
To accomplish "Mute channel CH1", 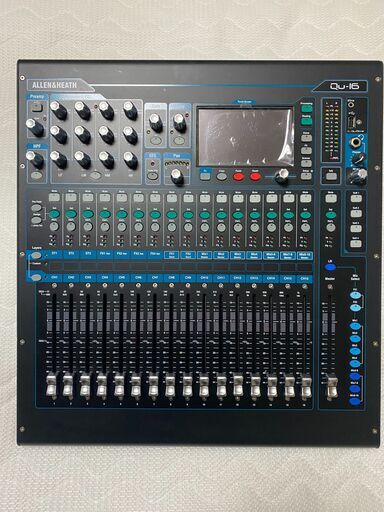I will pyautogui.click(x=54, y=197).
